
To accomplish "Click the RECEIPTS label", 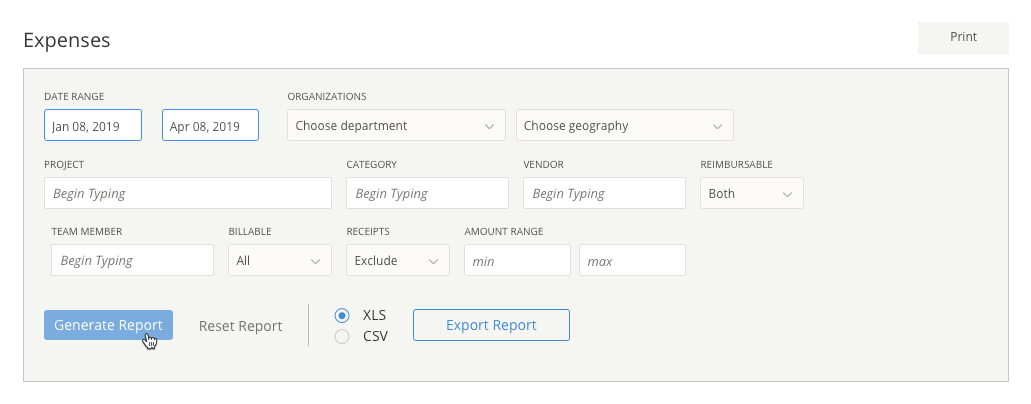I will click(x=368, y=232).
